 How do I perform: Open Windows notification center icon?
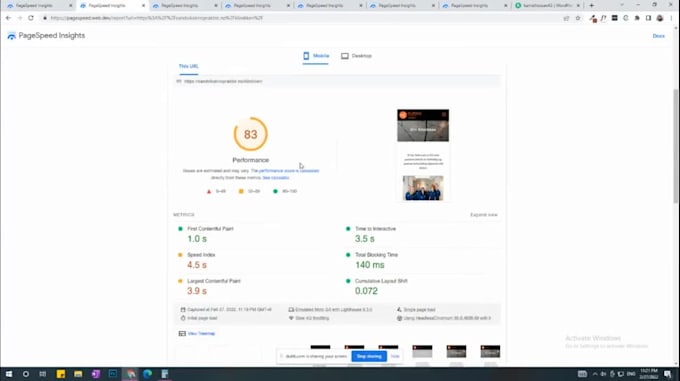(x=667, y=374)
